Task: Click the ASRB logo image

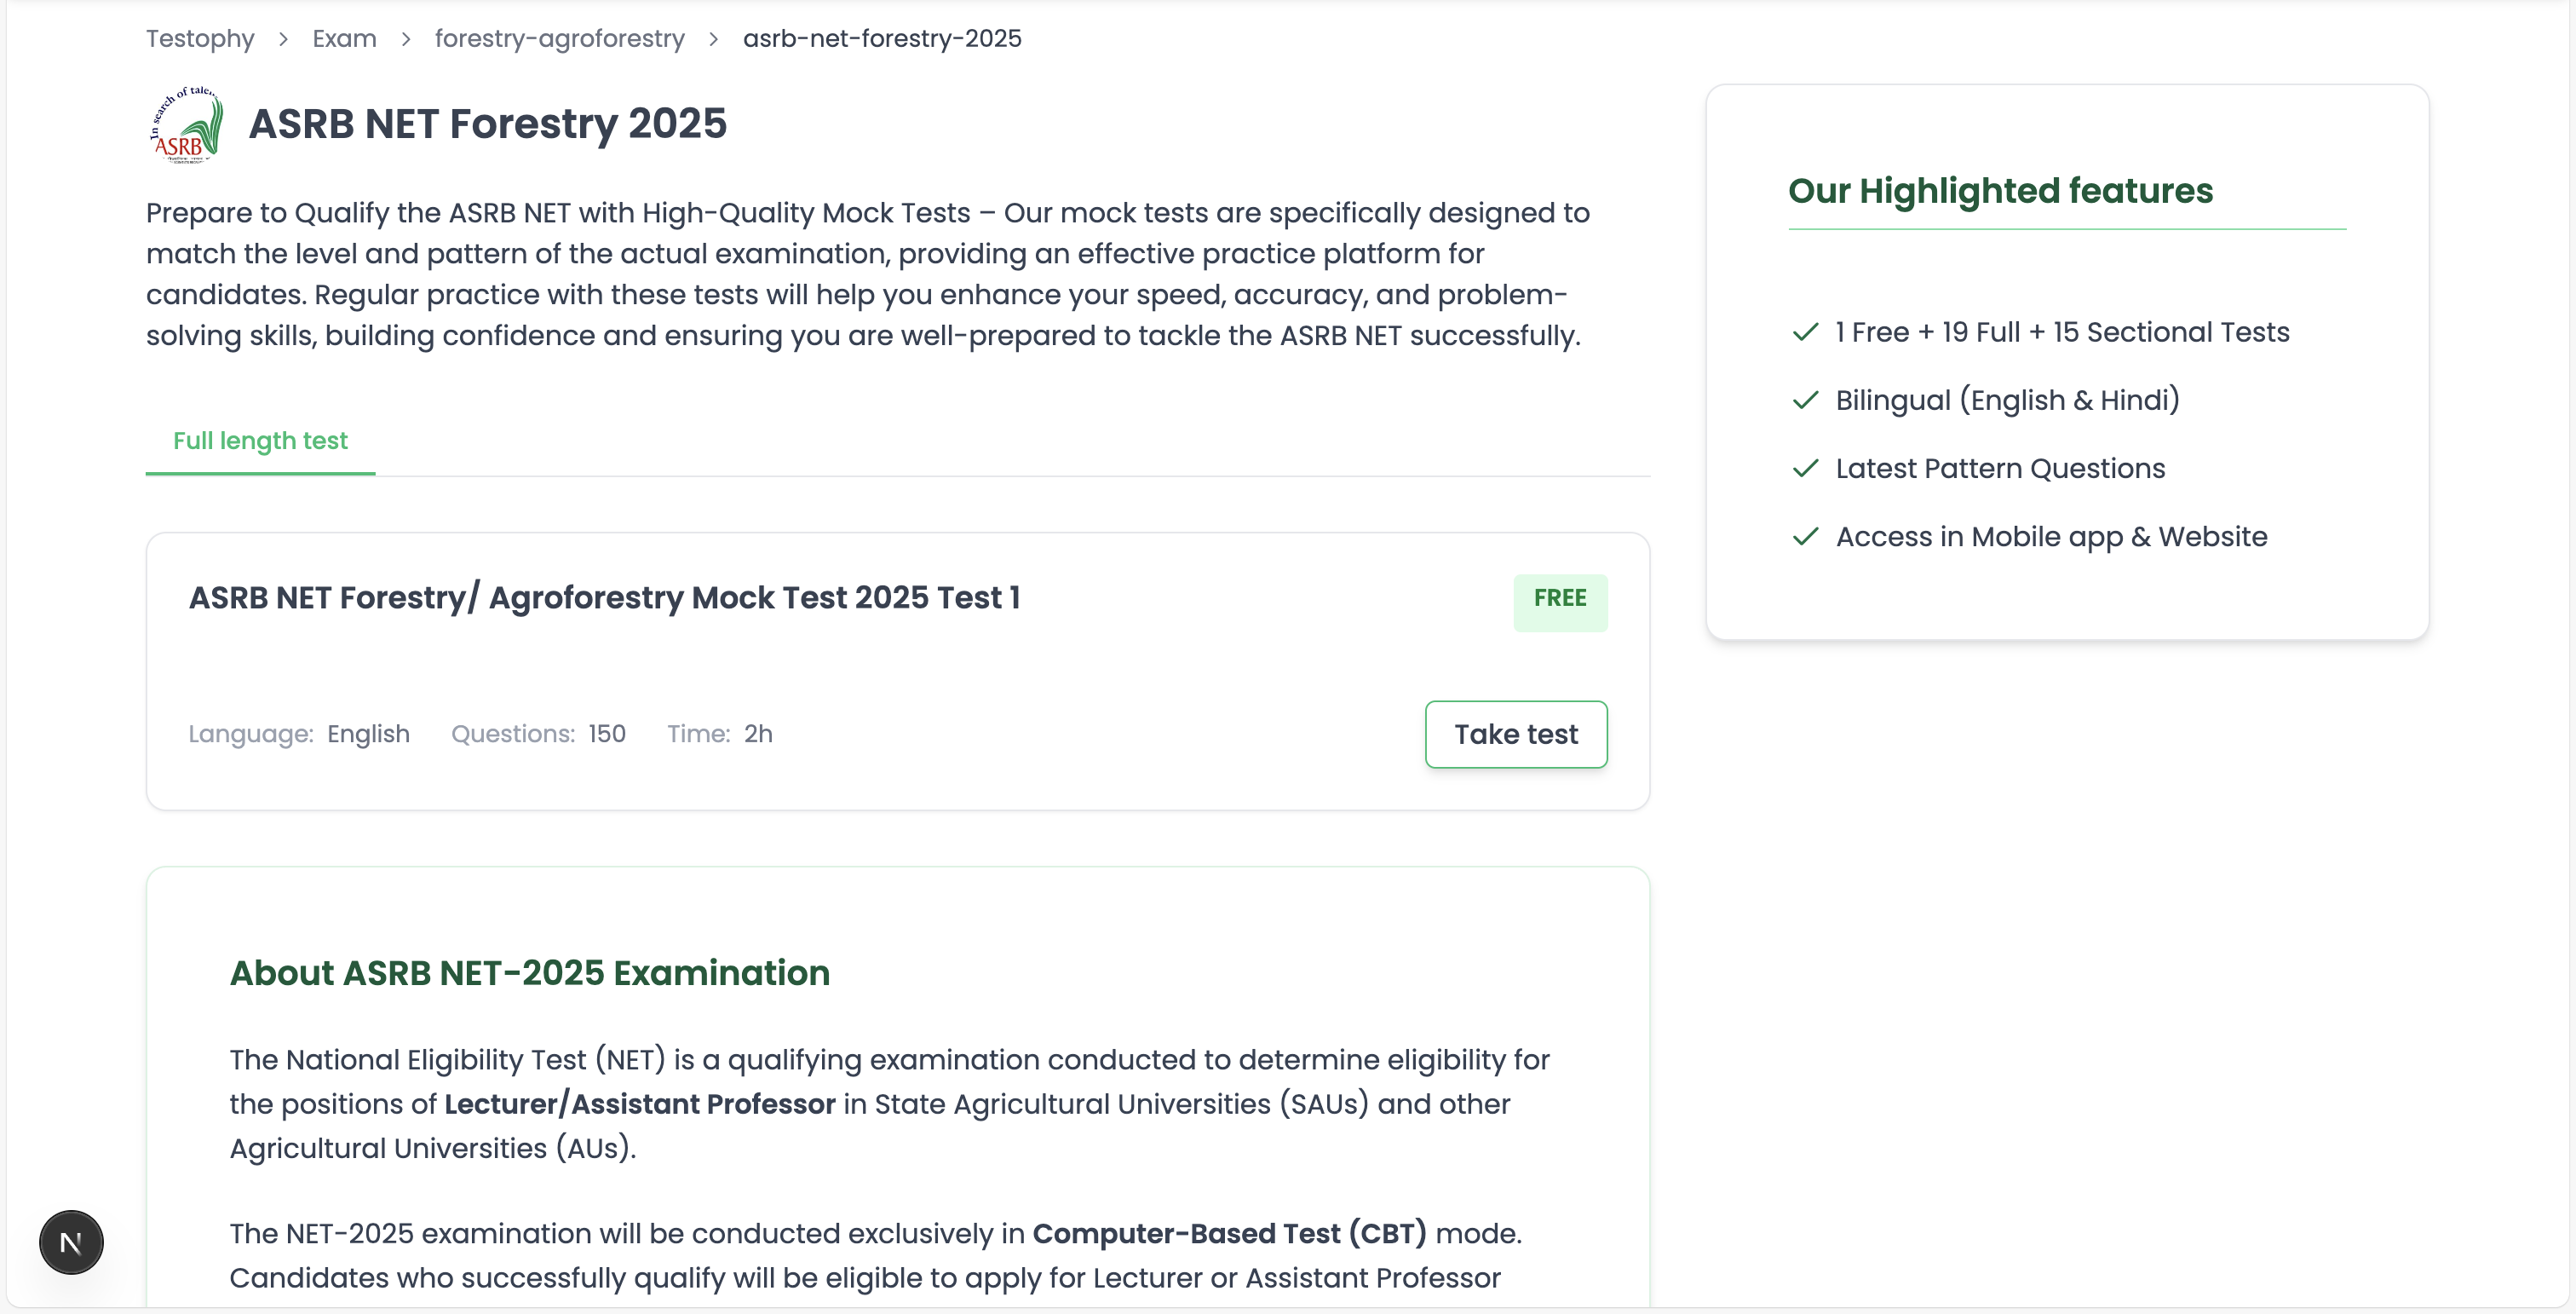Action: [186, 125]
